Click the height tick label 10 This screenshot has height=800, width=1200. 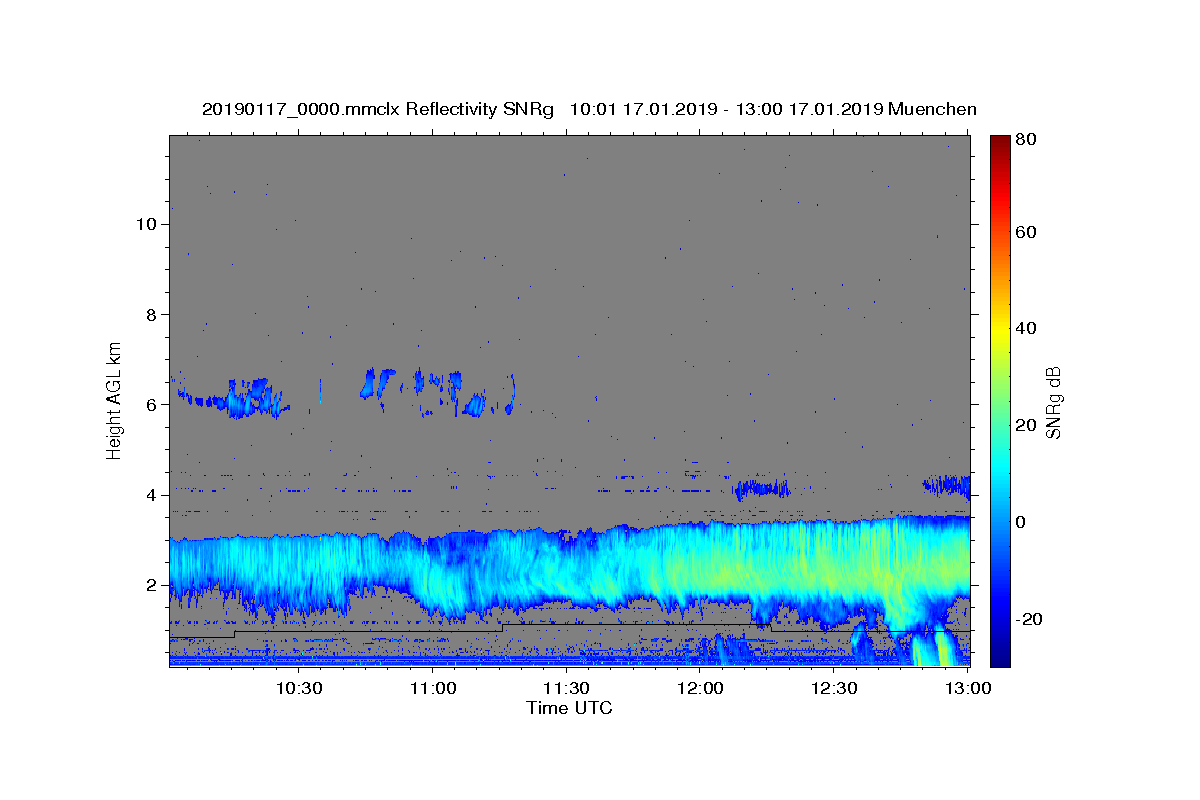(145, 224)
